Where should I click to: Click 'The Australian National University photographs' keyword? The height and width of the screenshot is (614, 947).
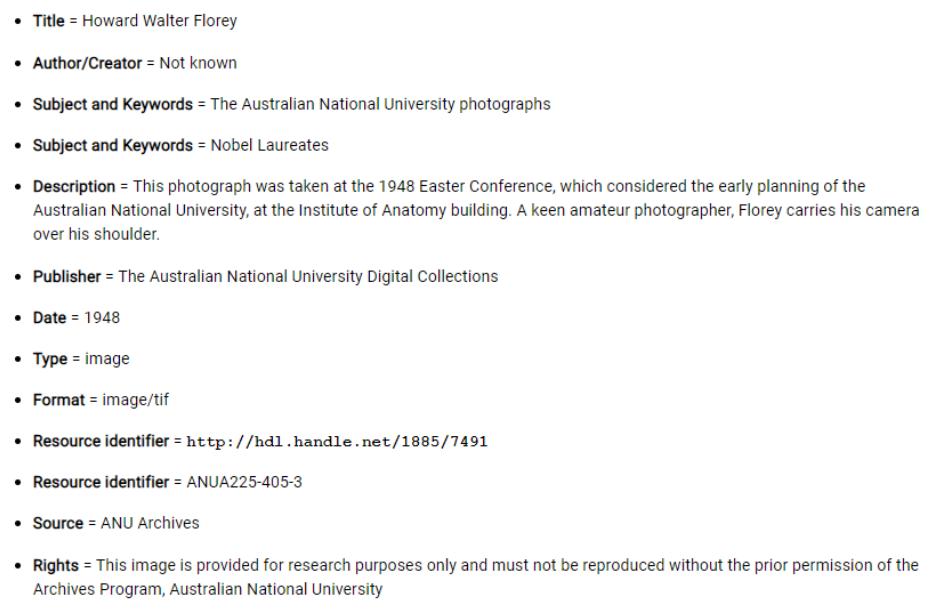click(x=380, y=104)
